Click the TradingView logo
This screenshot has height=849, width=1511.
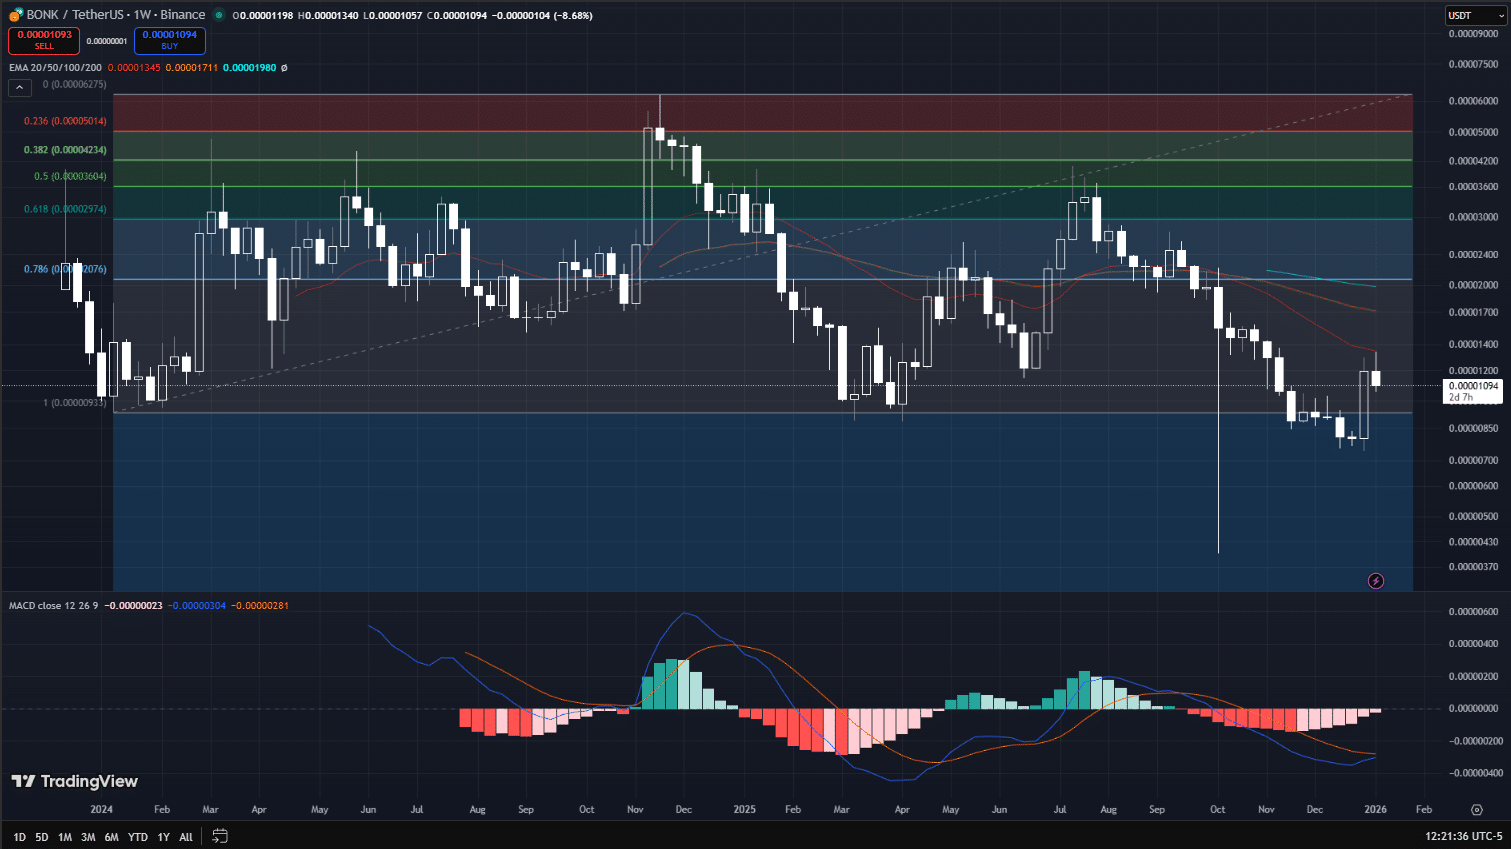(x=75, y=781)
